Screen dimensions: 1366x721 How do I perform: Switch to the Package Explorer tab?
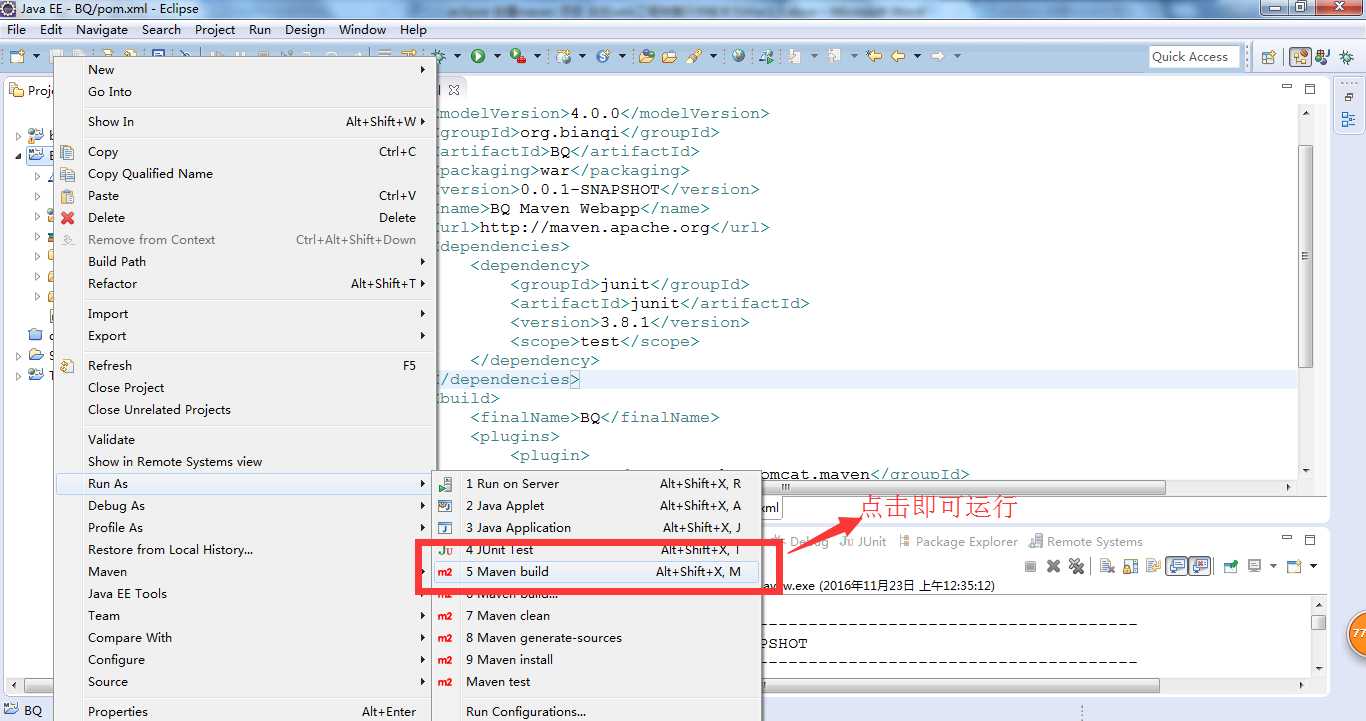(957, 541)
